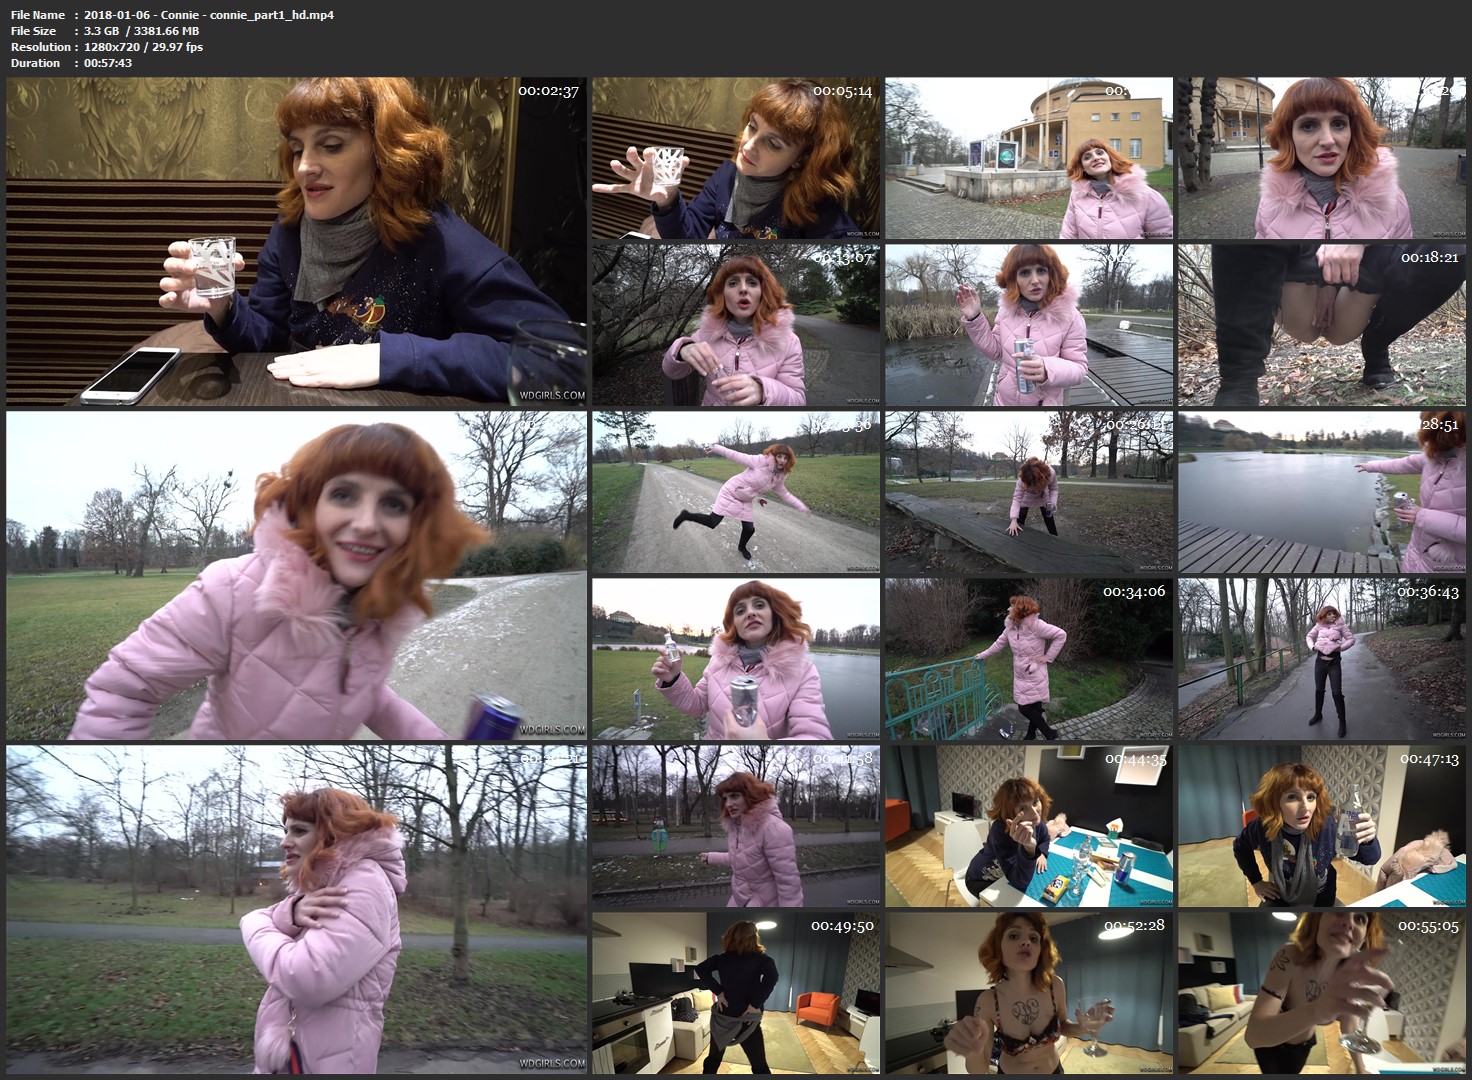Select the 00:26:11 wooden bridge thumbnail
Viewport: 1472px width, 1080px height.
tap(1028, 492)
